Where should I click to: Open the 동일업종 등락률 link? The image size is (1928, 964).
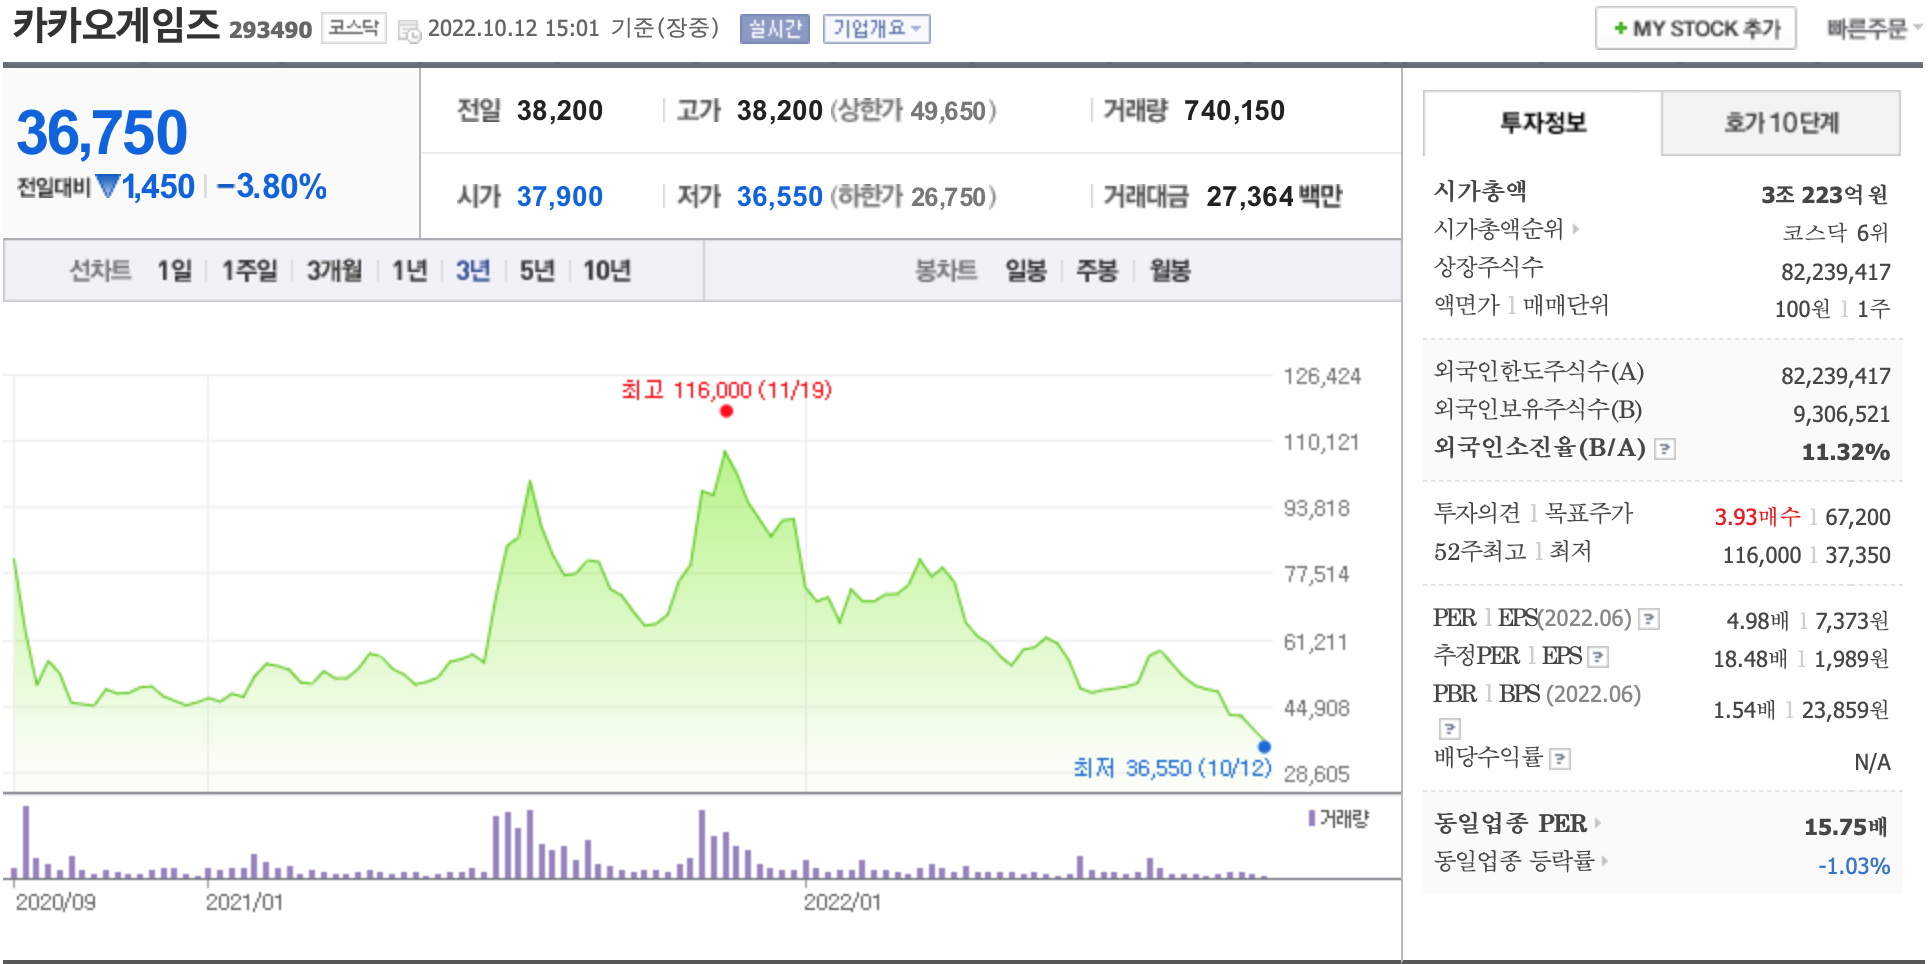click(1520, 861)
